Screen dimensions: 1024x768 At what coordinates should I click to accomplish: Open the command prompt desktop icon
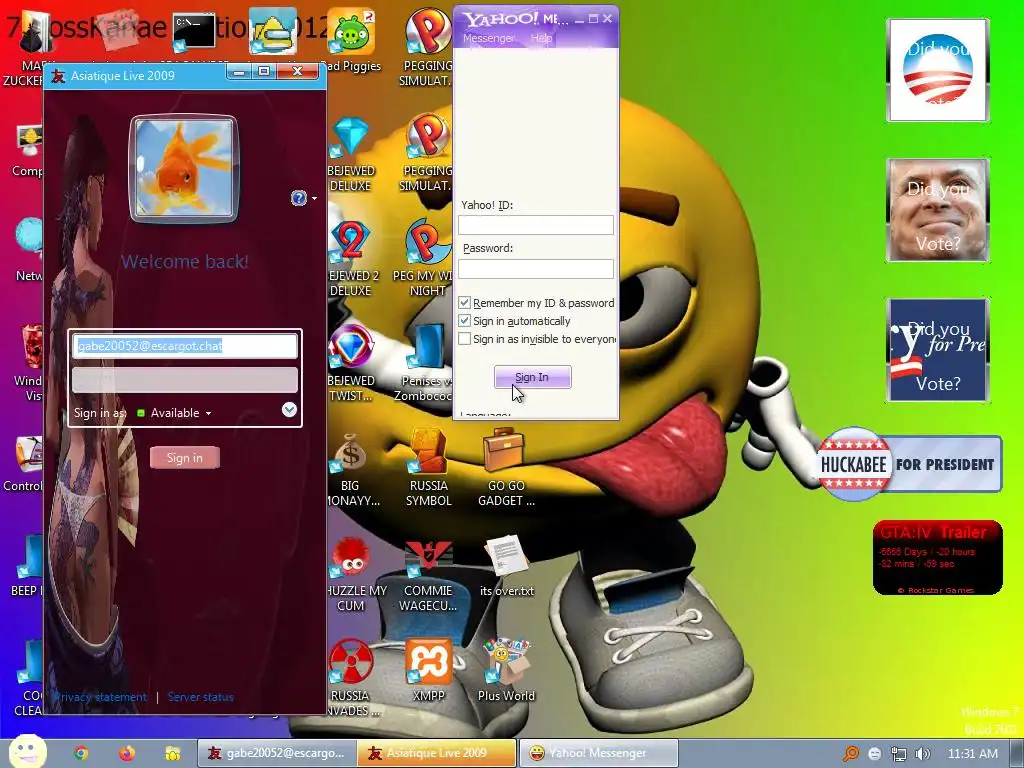(194, 32)
